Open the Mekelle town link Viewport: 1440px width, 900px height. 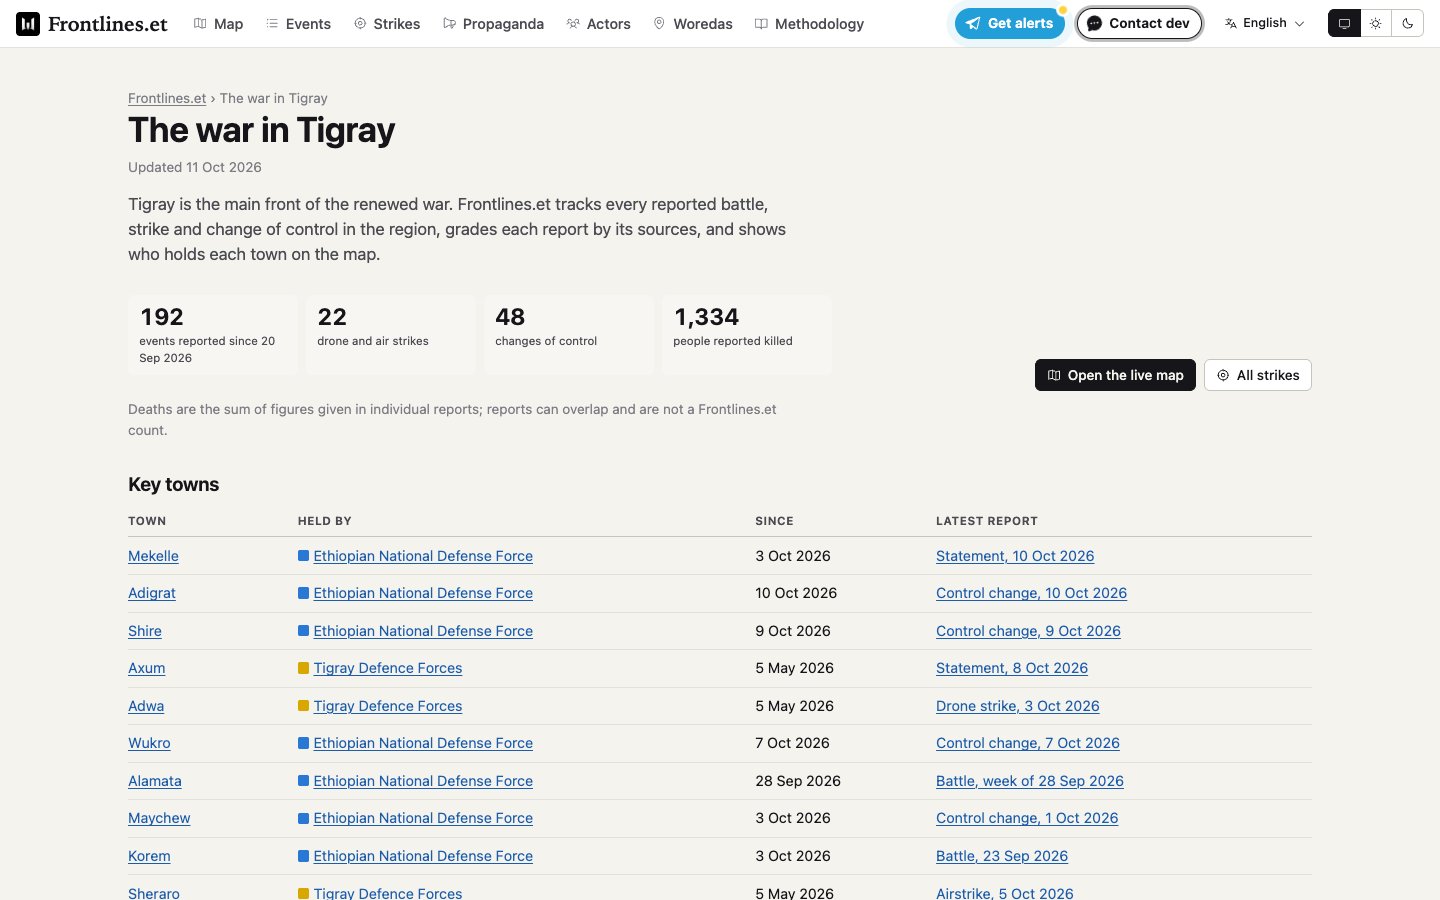click(x=153, y=556)
